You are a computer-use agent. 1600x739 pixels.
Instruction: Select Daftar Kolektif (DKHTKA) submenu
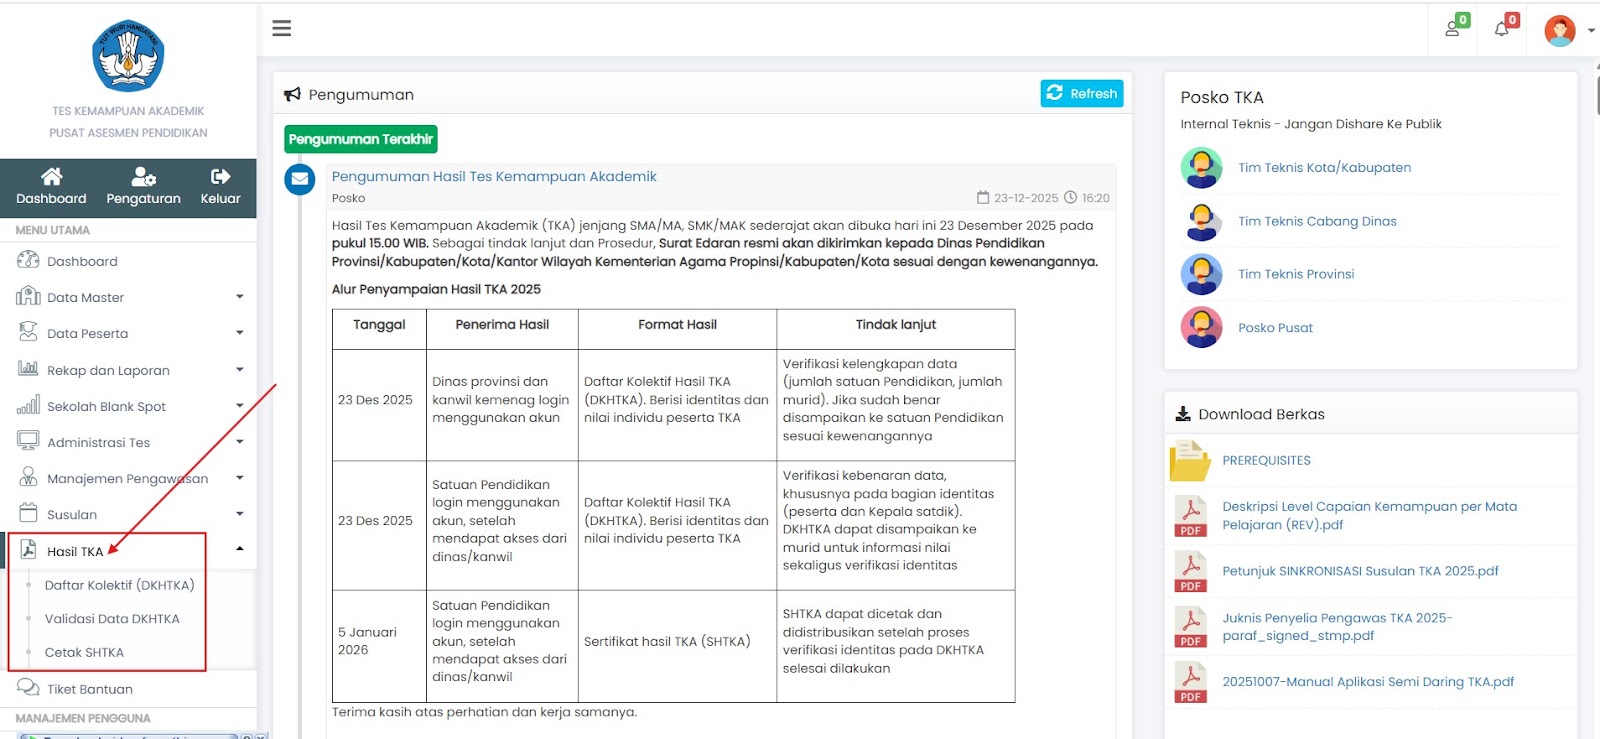pyautogui.click(x=119, y=585)
